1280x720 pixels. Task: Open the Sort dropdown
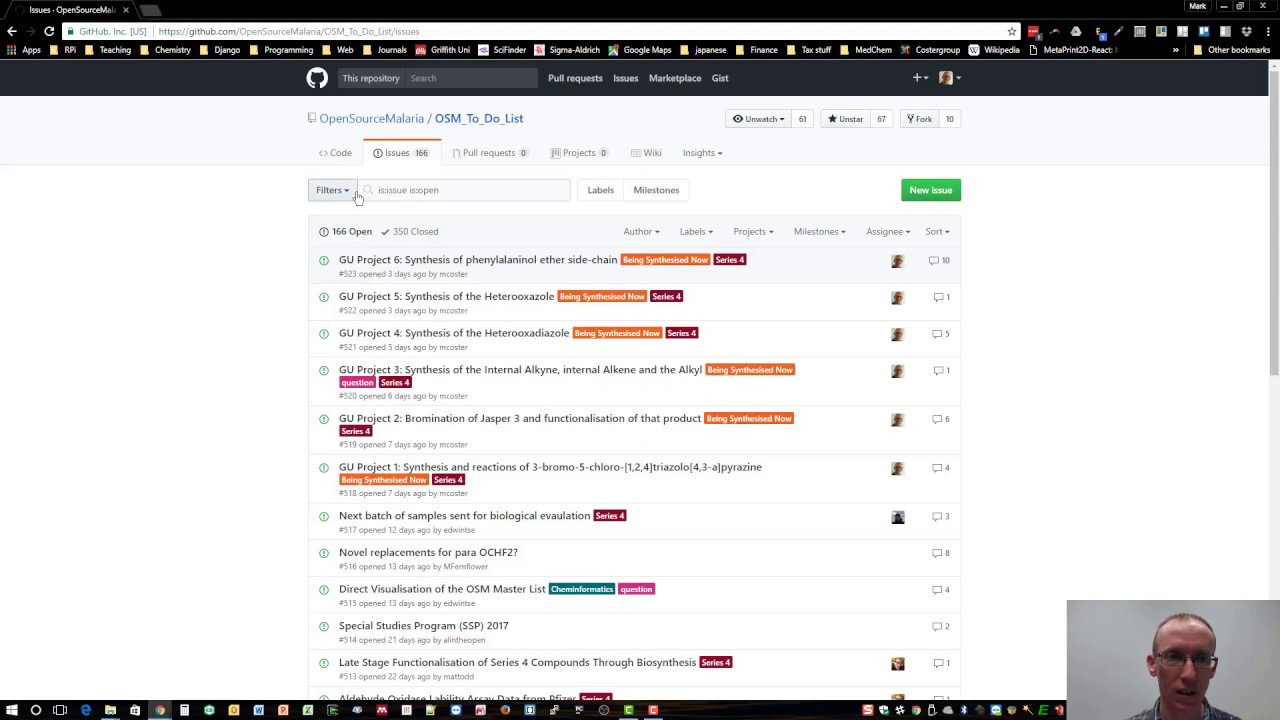[x=937, y=232]
